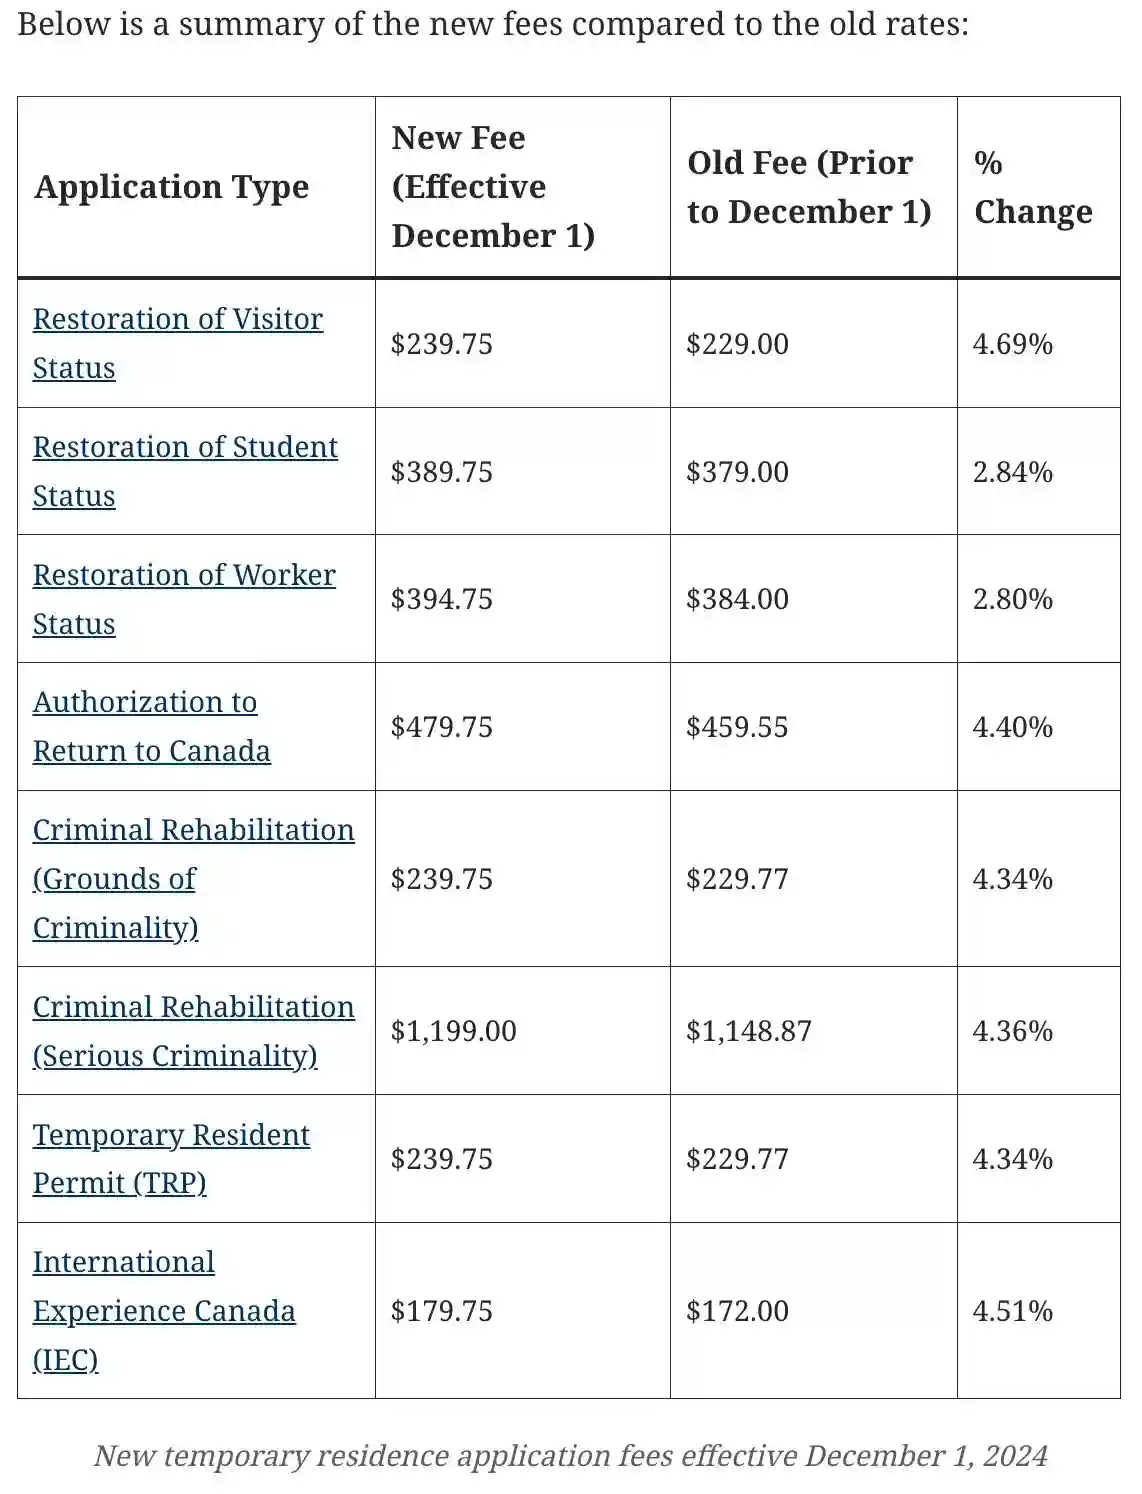Select the New Fee column header
The width and height of the screenshot is (1142, 1494).
point(493,187)
